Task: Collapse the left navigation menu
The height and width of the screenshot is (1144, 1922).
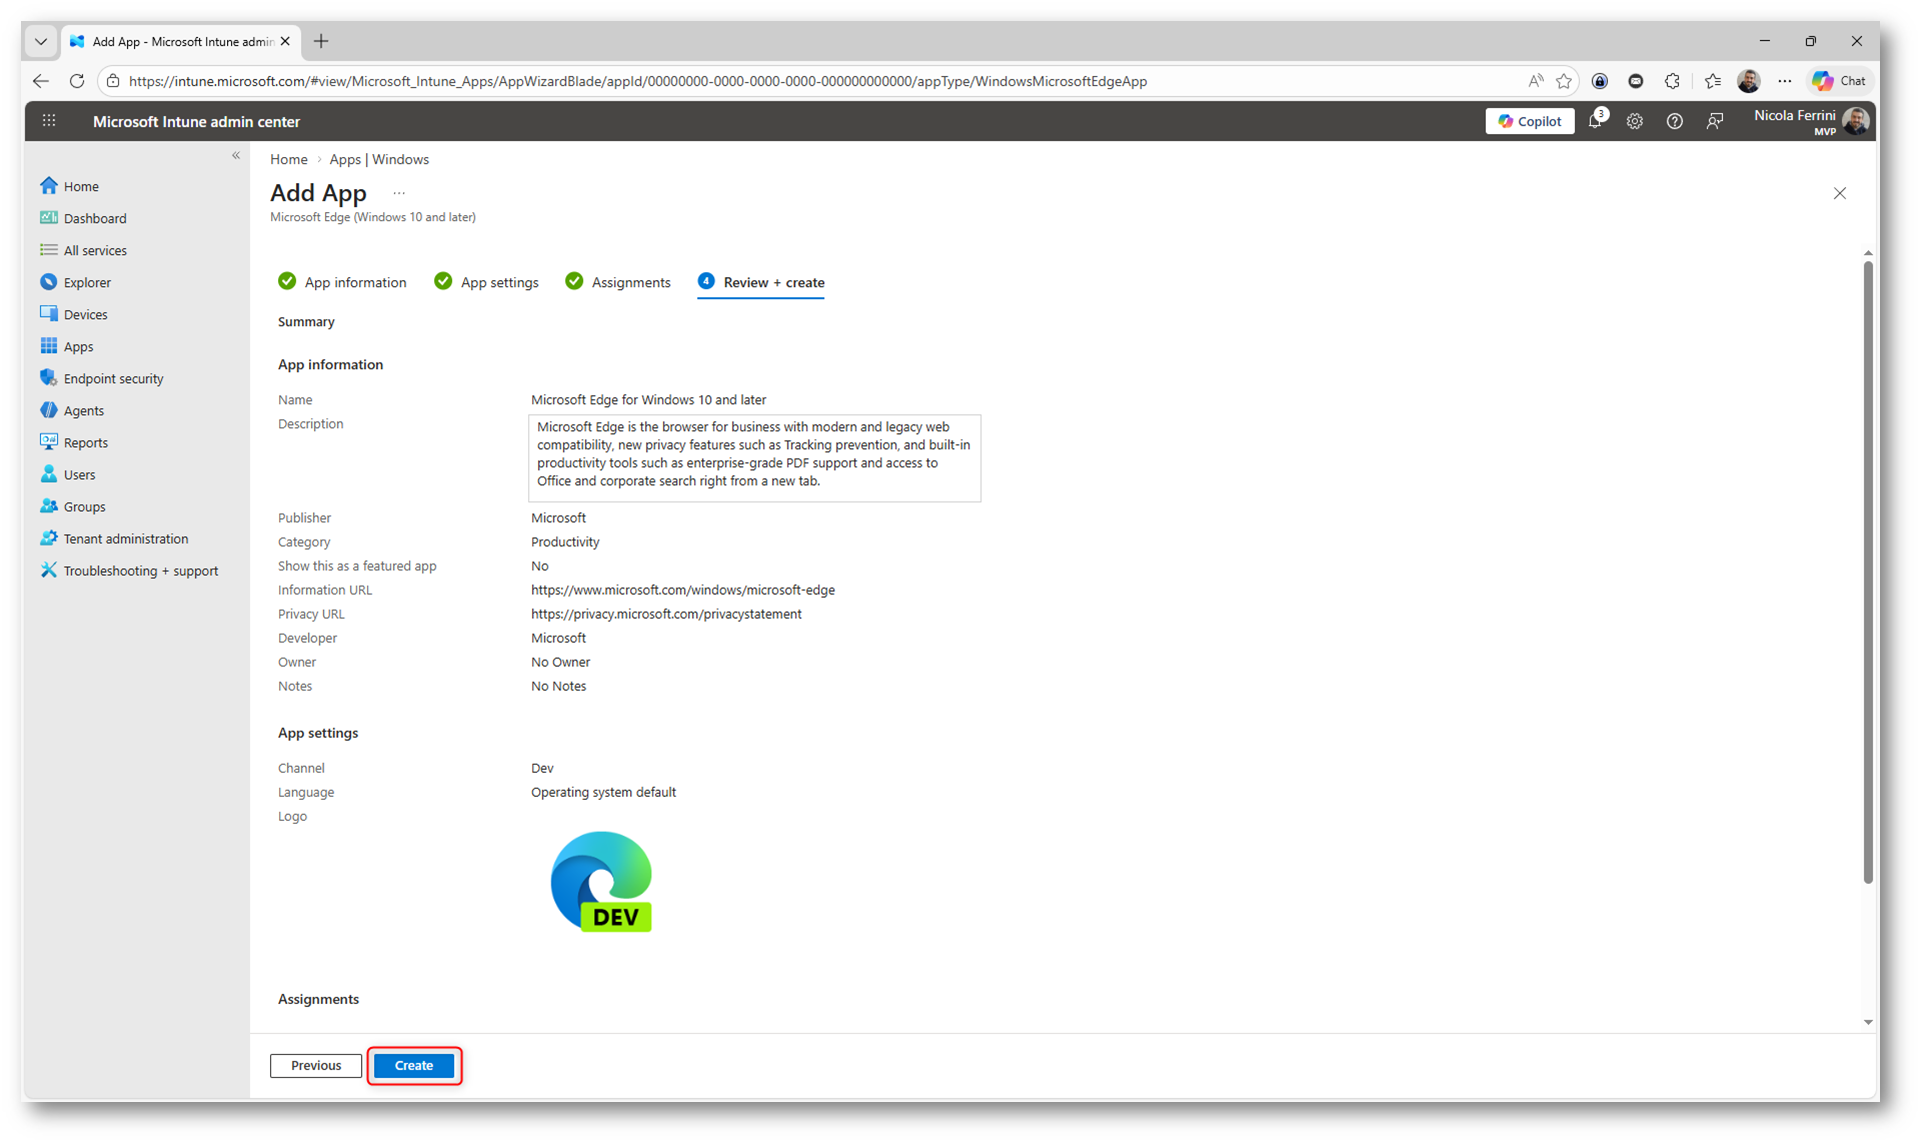Action: coord(236,155)
